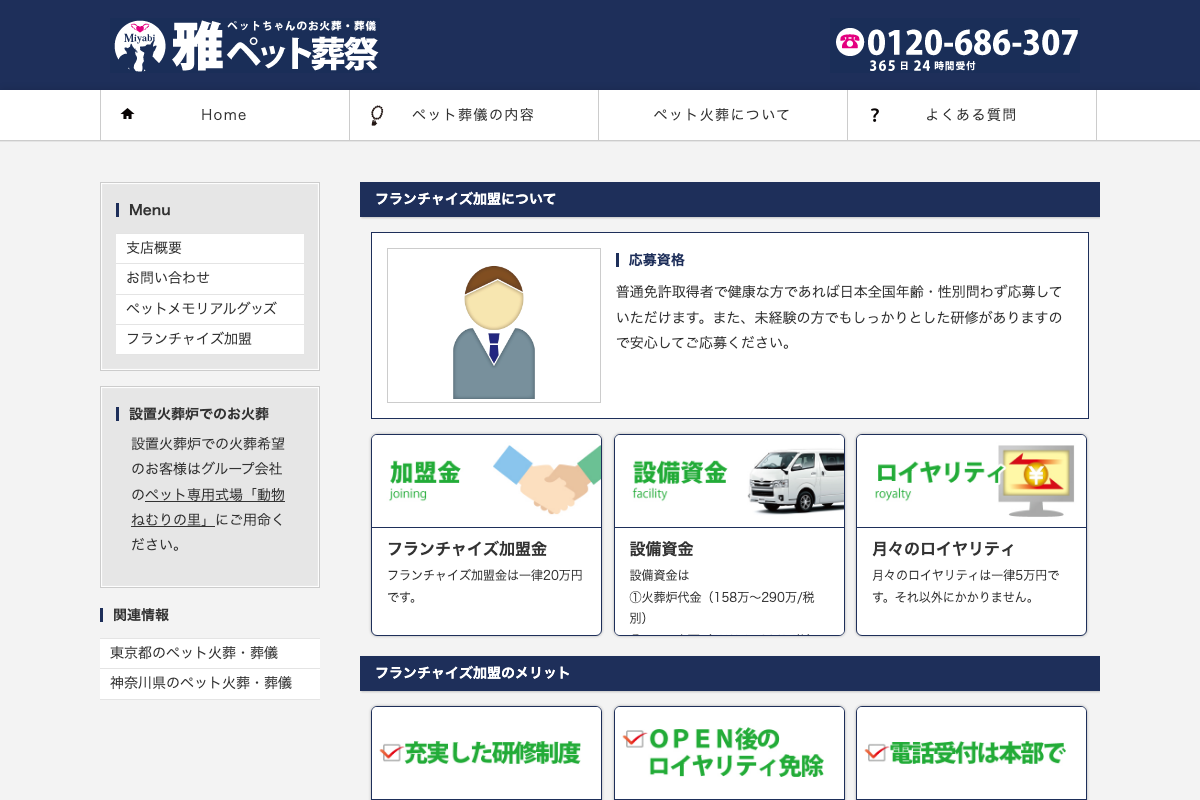Screen dimensions: 1200x800
Task: Open the ペット葬儀の内容 navigation tab
Action: [x=474, y=115]
